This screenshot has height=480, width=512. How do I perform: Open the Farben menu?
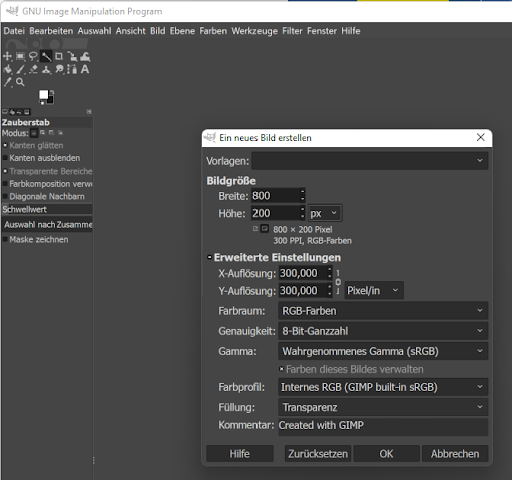pos(213,31)
